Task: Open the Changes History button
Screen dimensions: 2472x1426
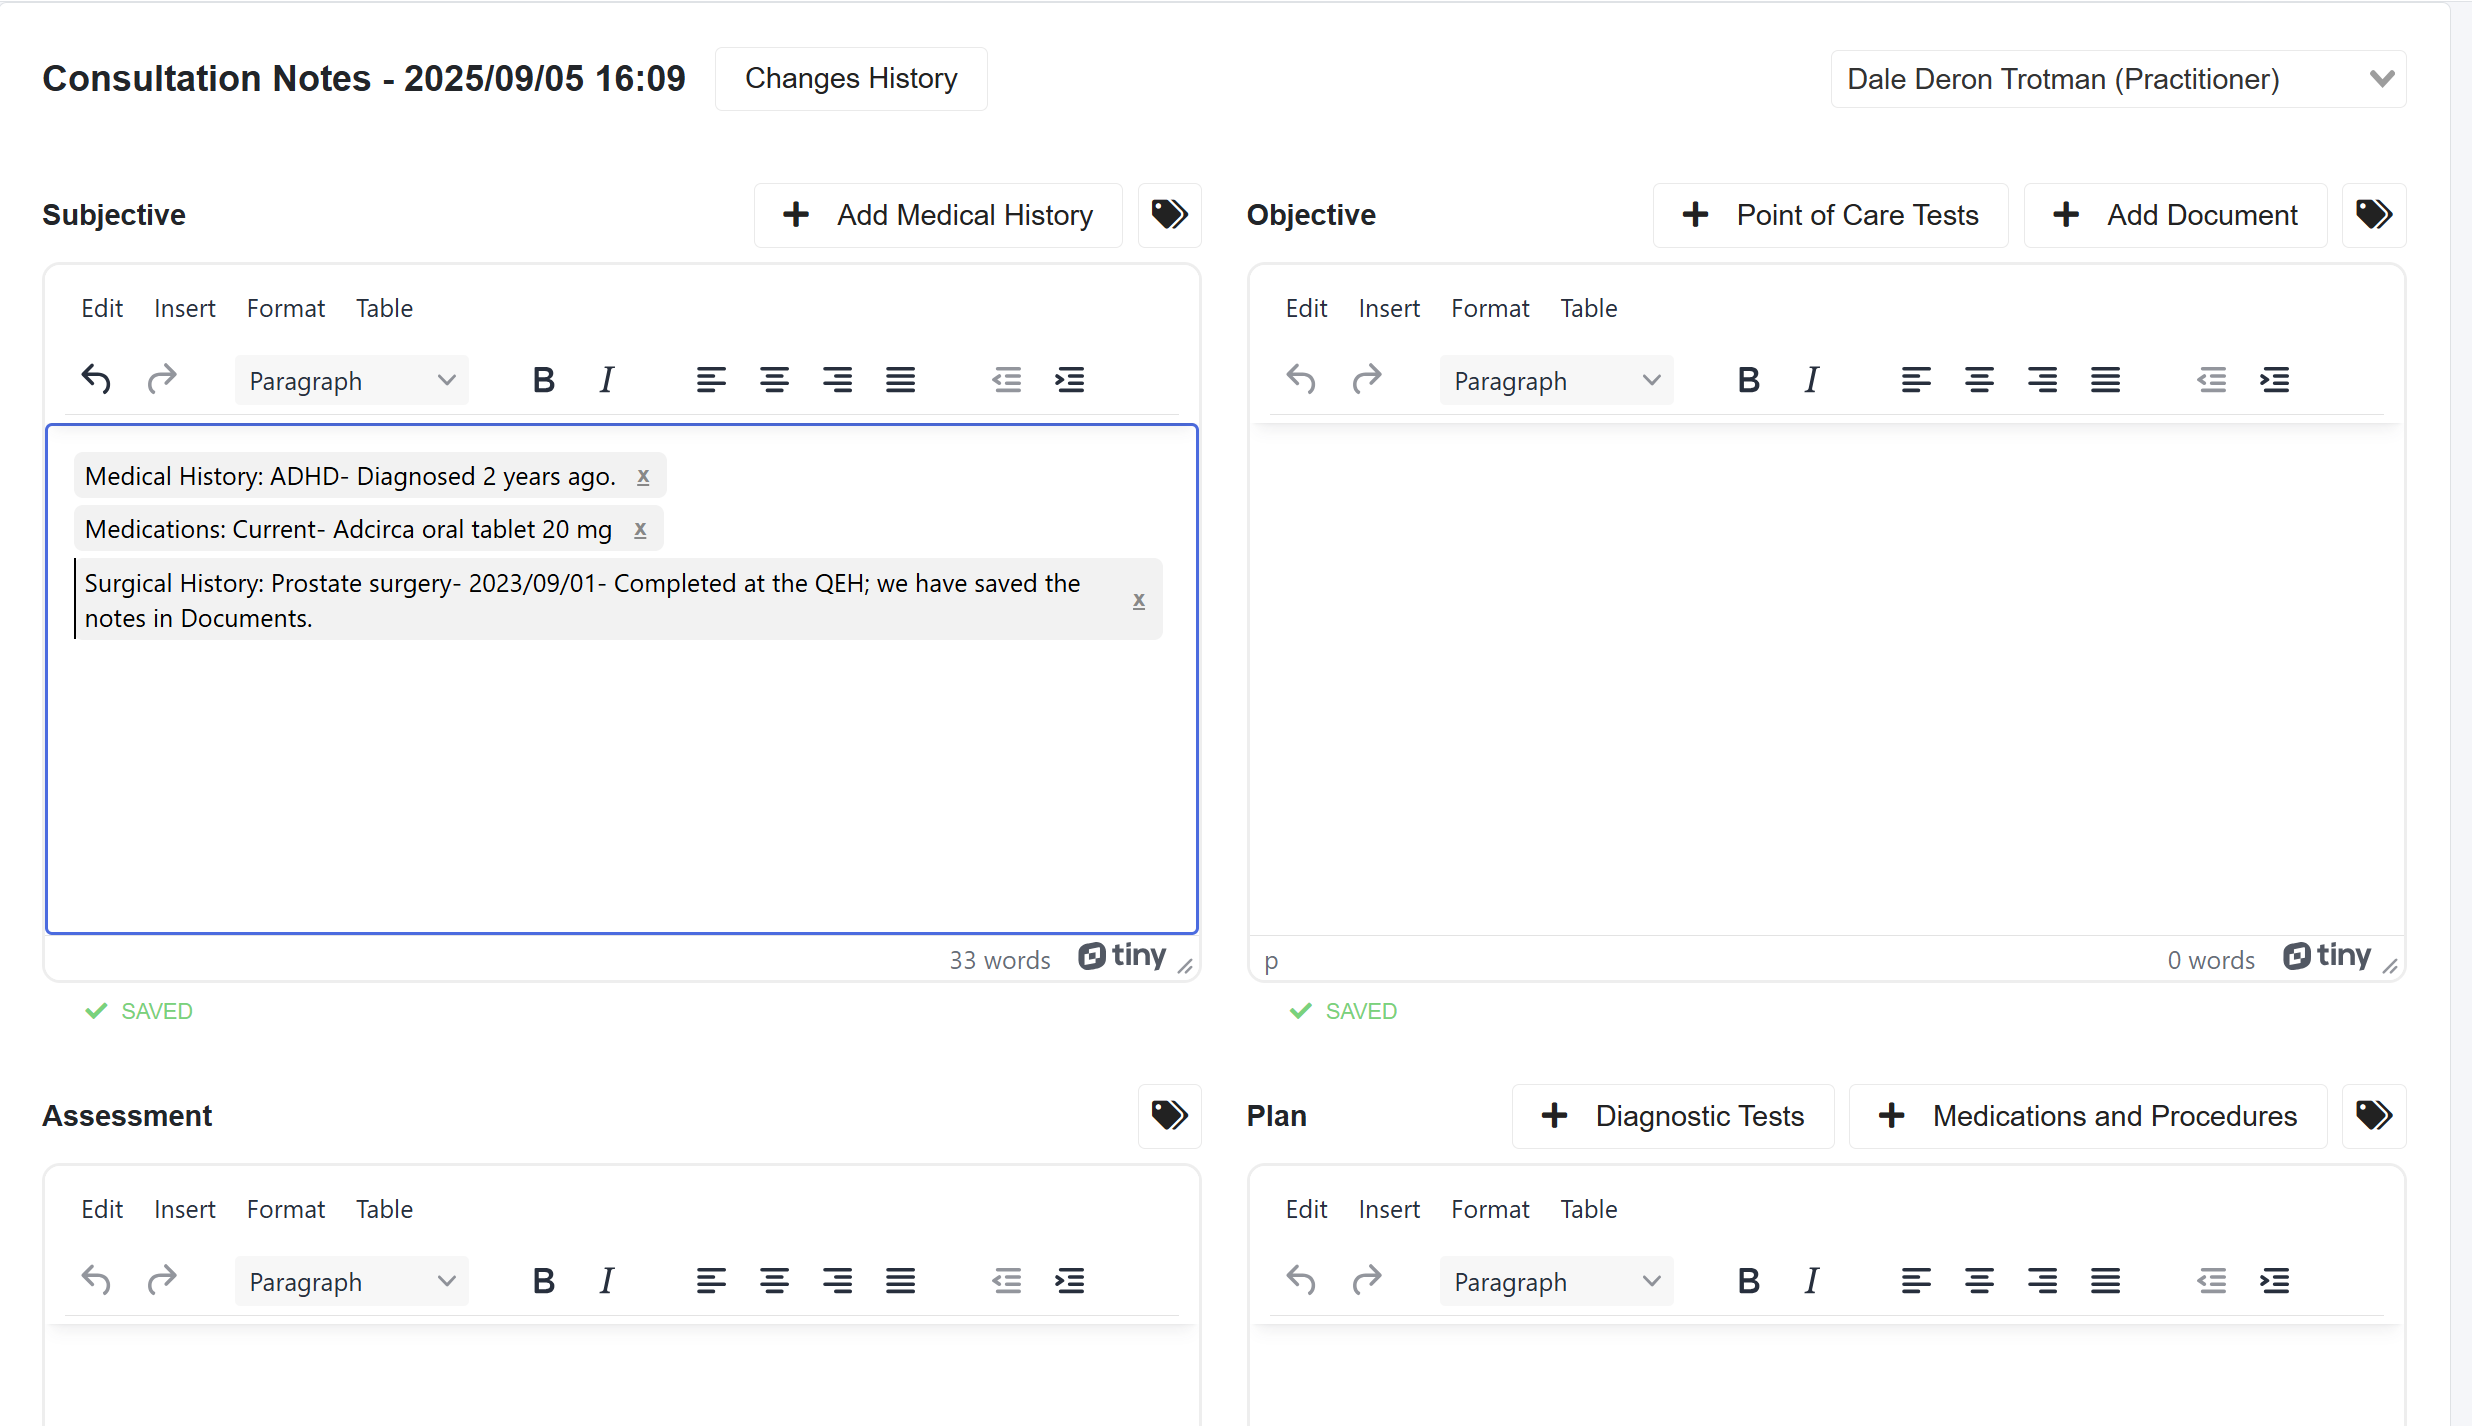Action: tap(851, 79)
